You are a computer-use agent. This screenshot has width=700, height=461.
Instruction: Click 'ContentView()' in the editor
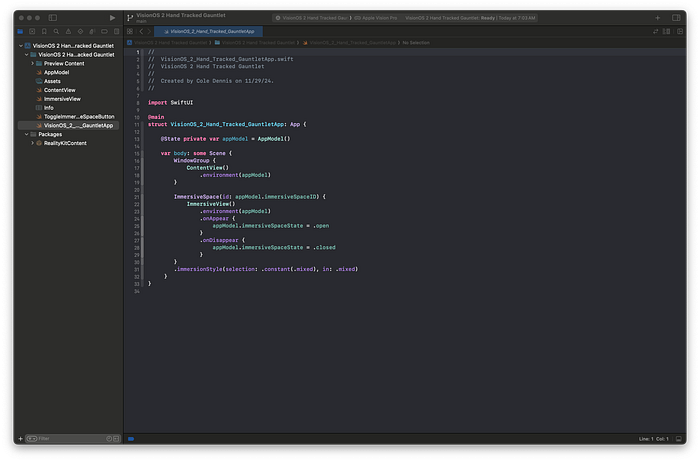point(208,168)
